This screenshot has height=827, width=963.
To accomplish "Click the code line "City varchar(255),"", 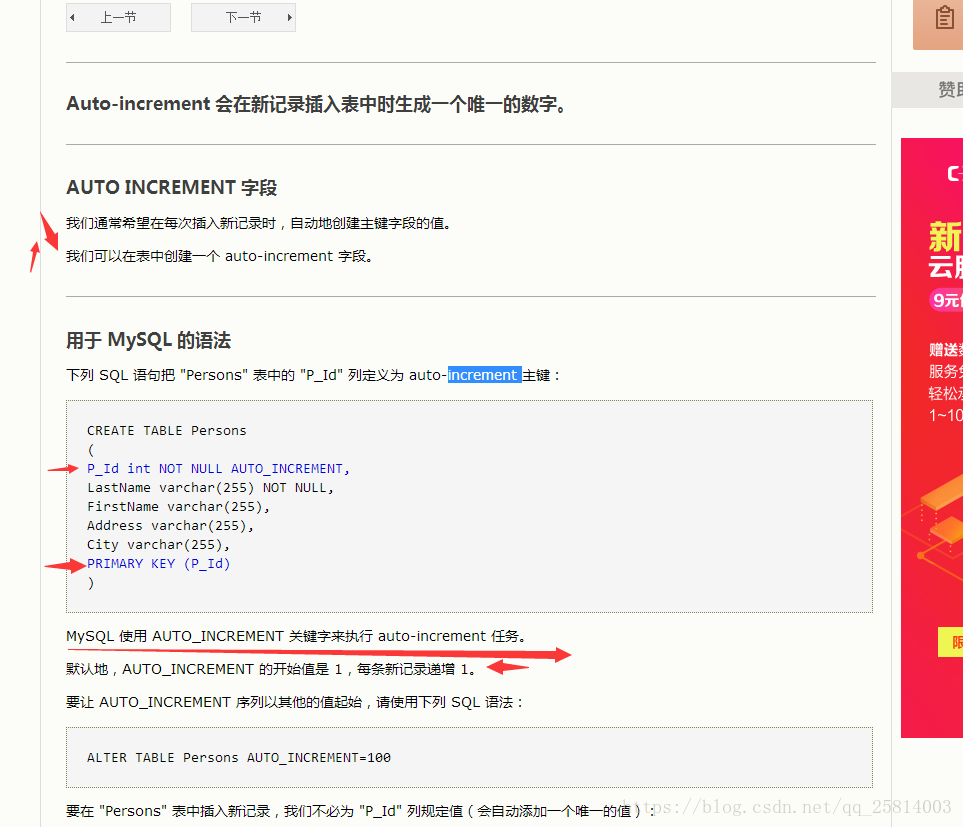I will click(x=158, y=545).
